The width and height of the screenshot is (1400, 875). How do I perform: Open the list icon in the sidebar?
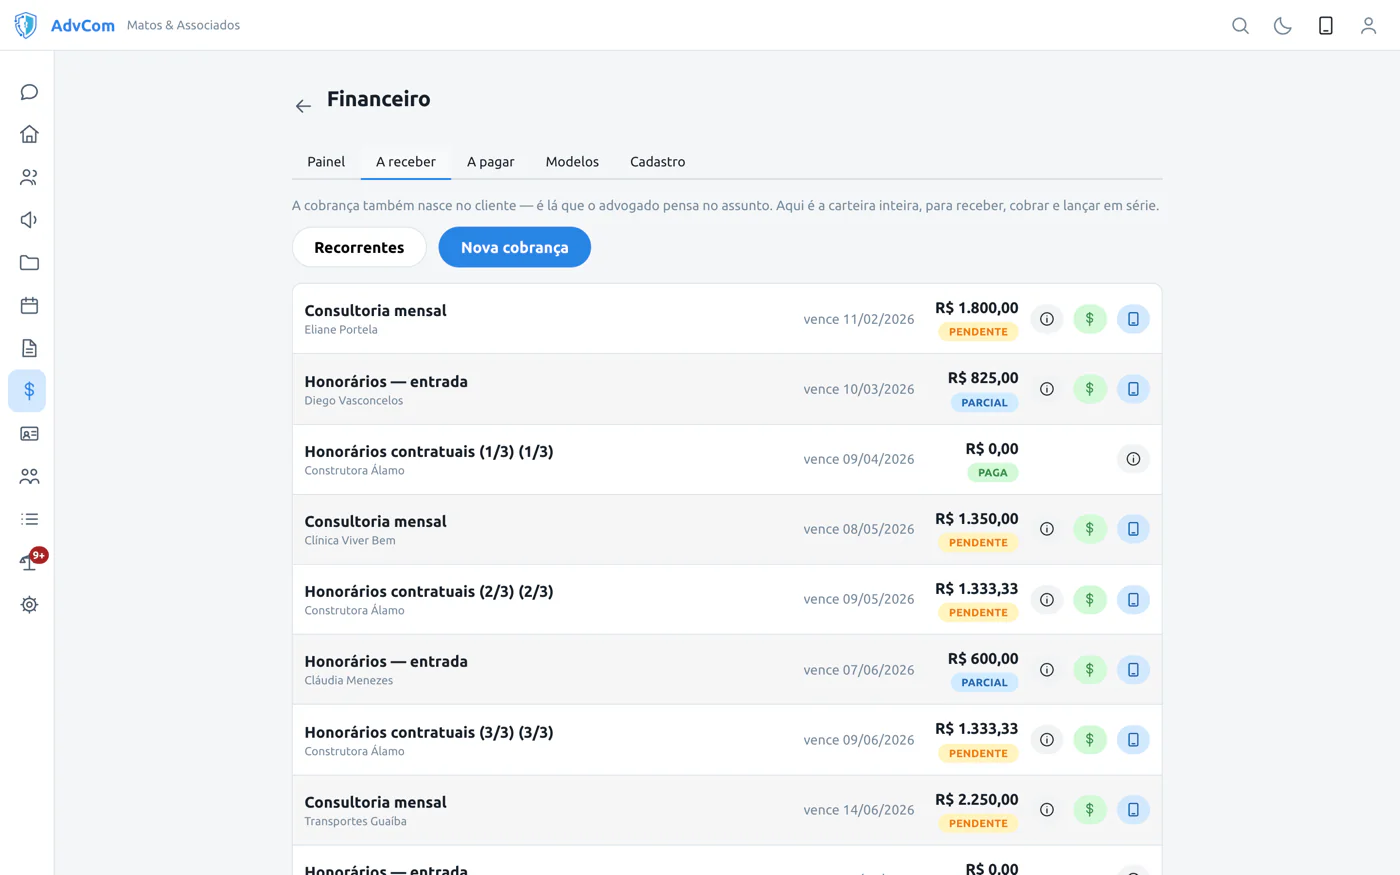click(29, 519)
